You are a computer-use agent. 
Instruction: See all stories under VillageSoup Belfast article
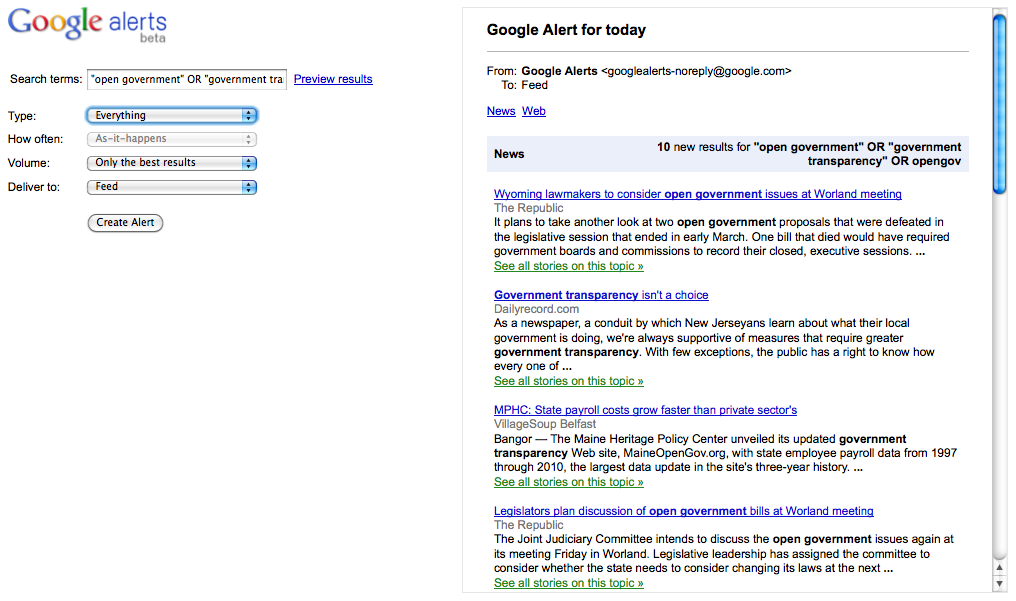568,482
